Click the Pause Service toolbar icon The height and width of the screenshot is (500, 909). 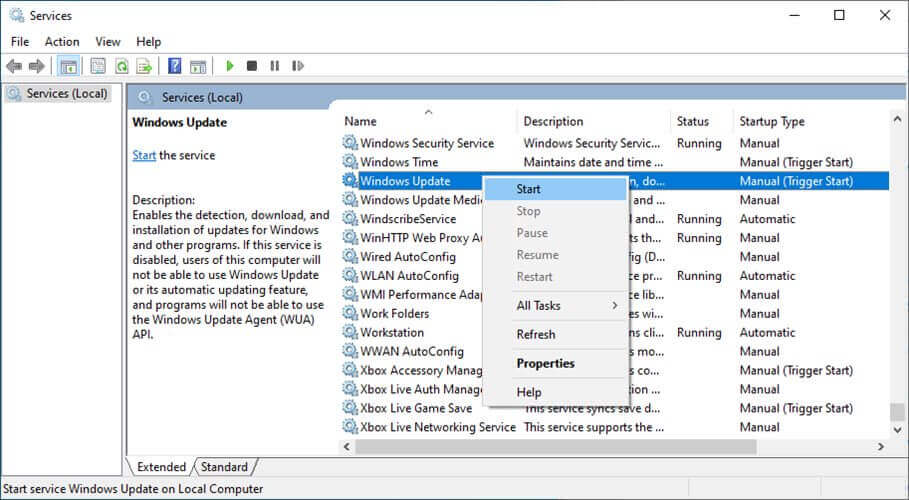tap(274, 66)
